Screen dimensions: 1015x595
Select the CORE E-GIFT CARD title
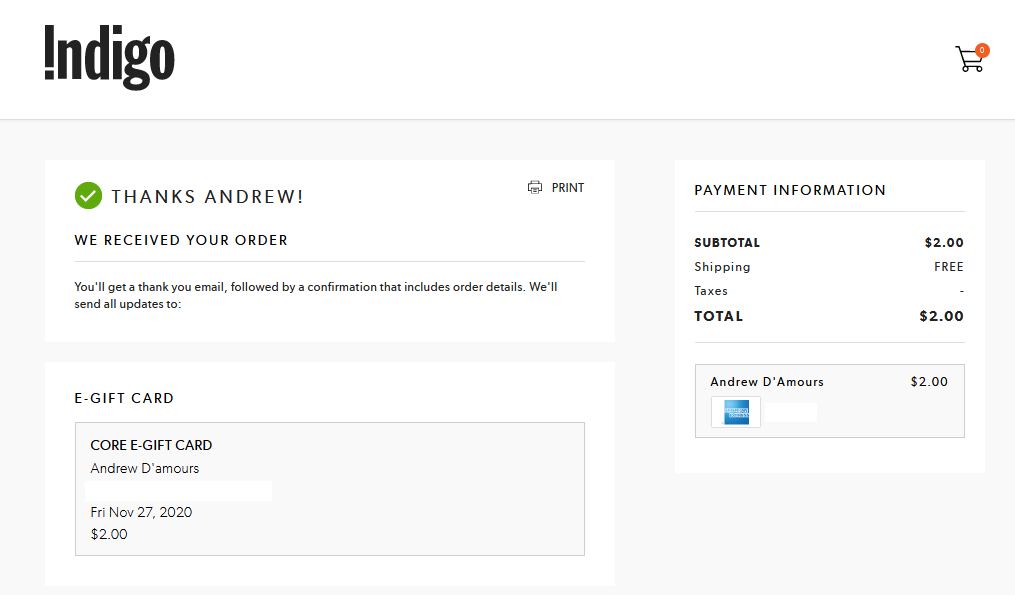pyautogui.click(x=151, y=445)
